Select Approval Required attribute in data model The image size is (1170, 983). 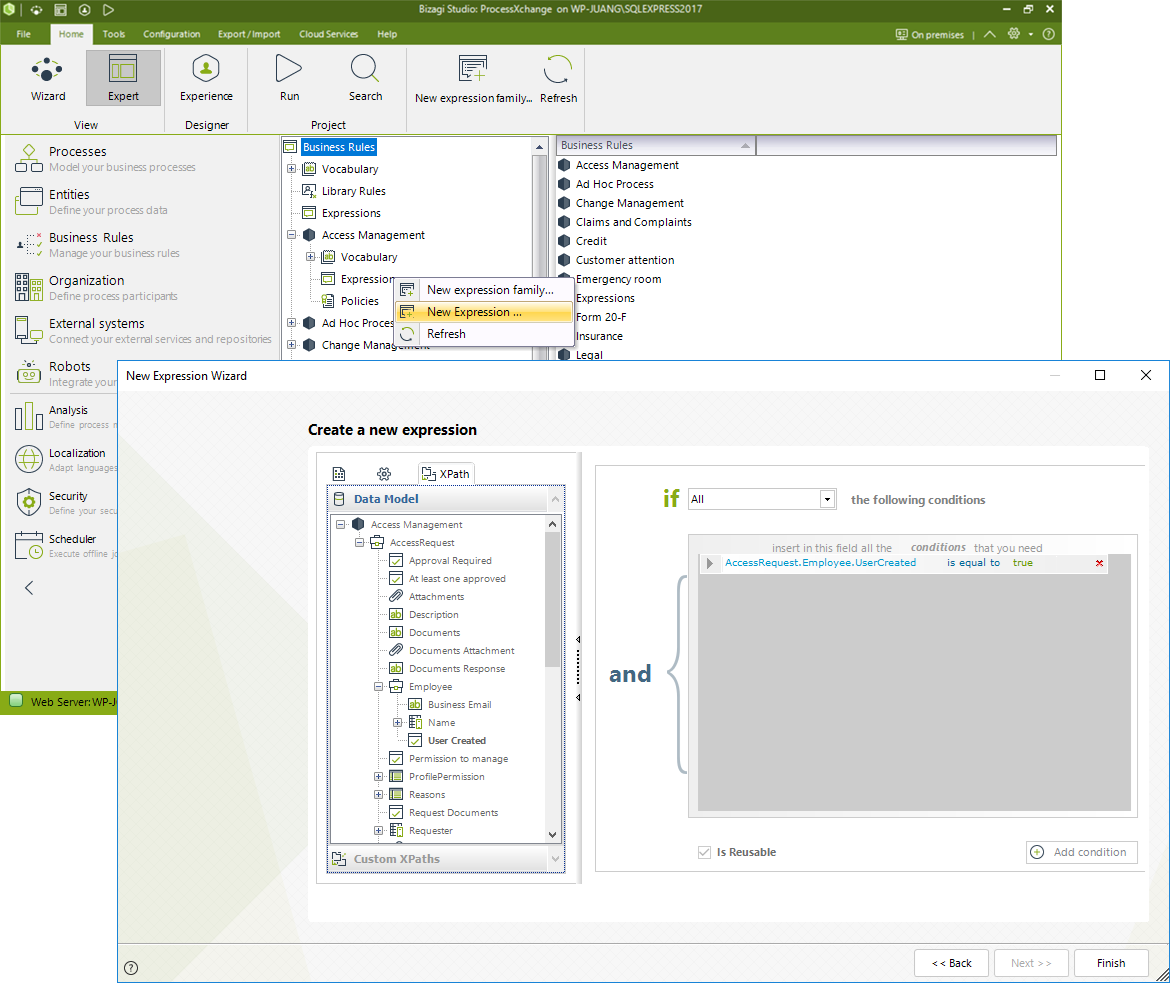pos(450,561)
